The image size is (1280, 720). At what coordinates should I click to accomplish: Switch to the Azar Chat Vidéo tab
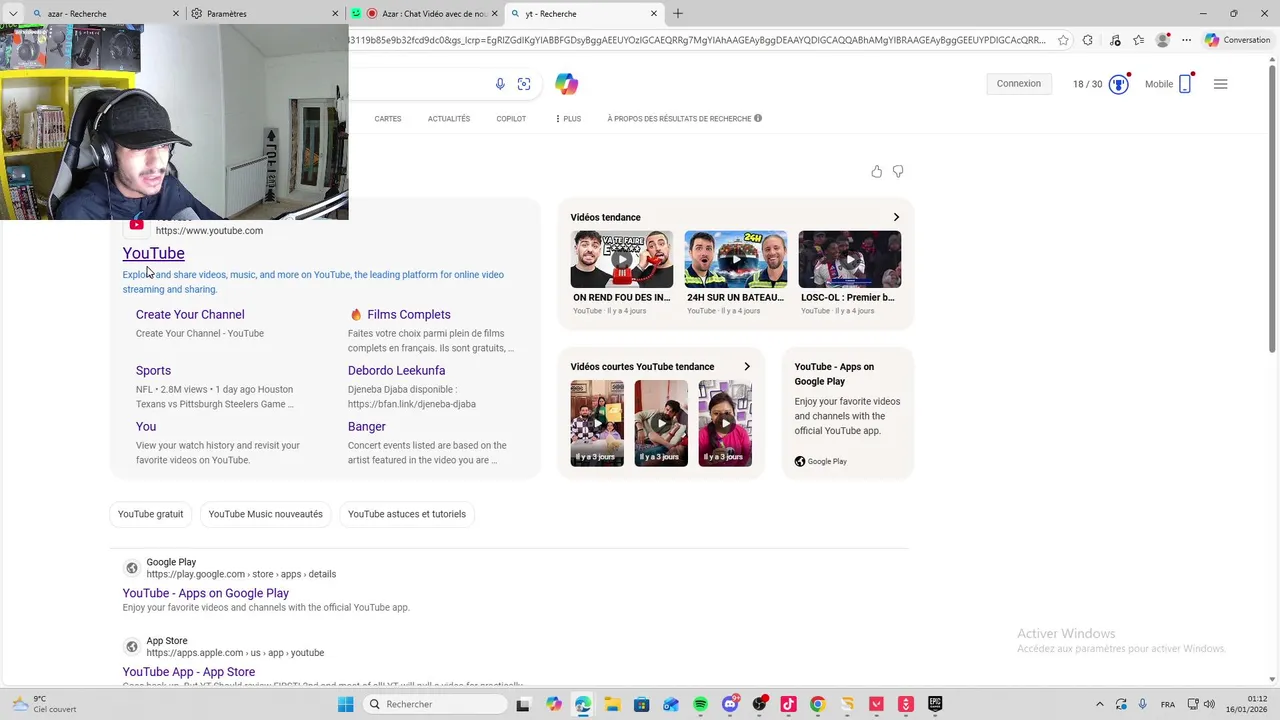[x=425, y=13]
